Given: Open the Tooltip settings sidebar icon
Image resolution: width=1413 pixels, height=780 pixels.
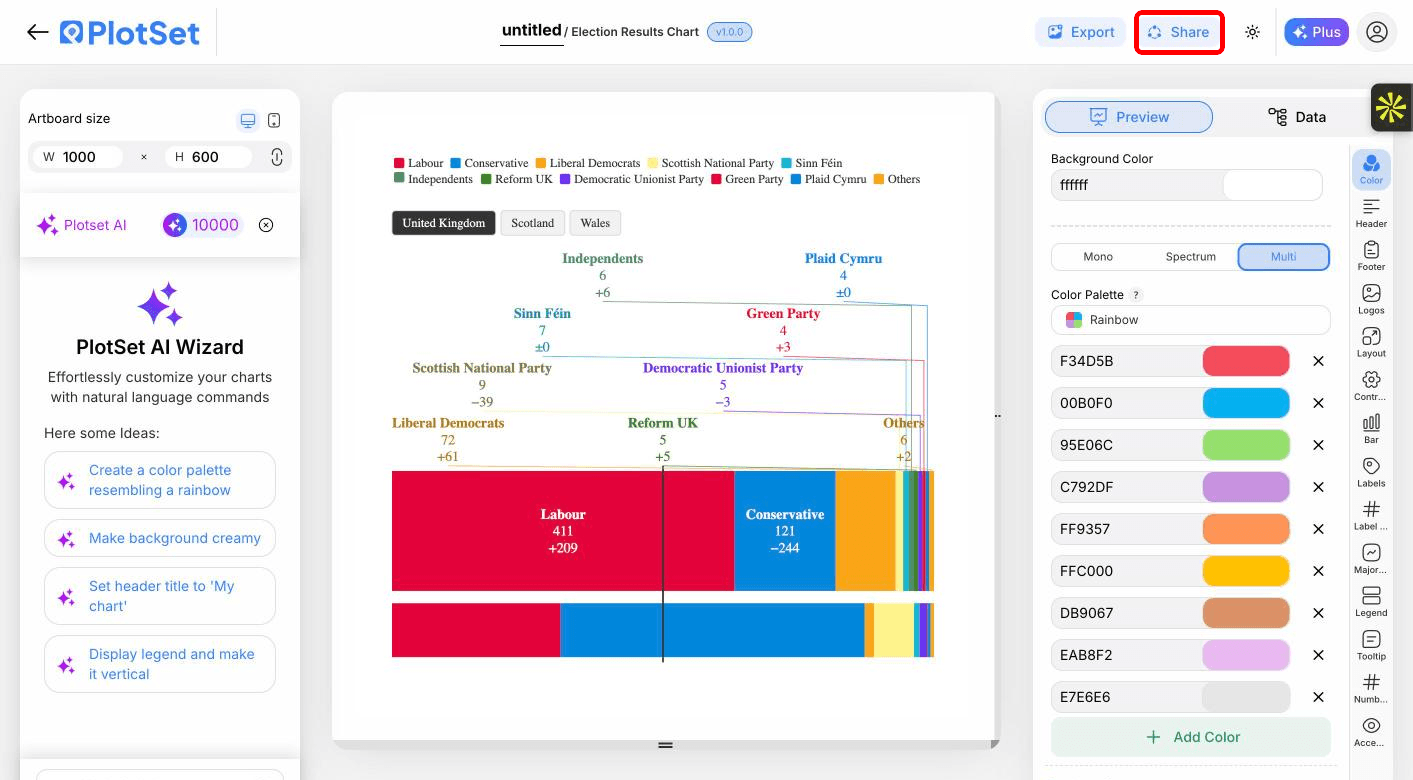Looking at the screenshot, I should [1371, 645].
